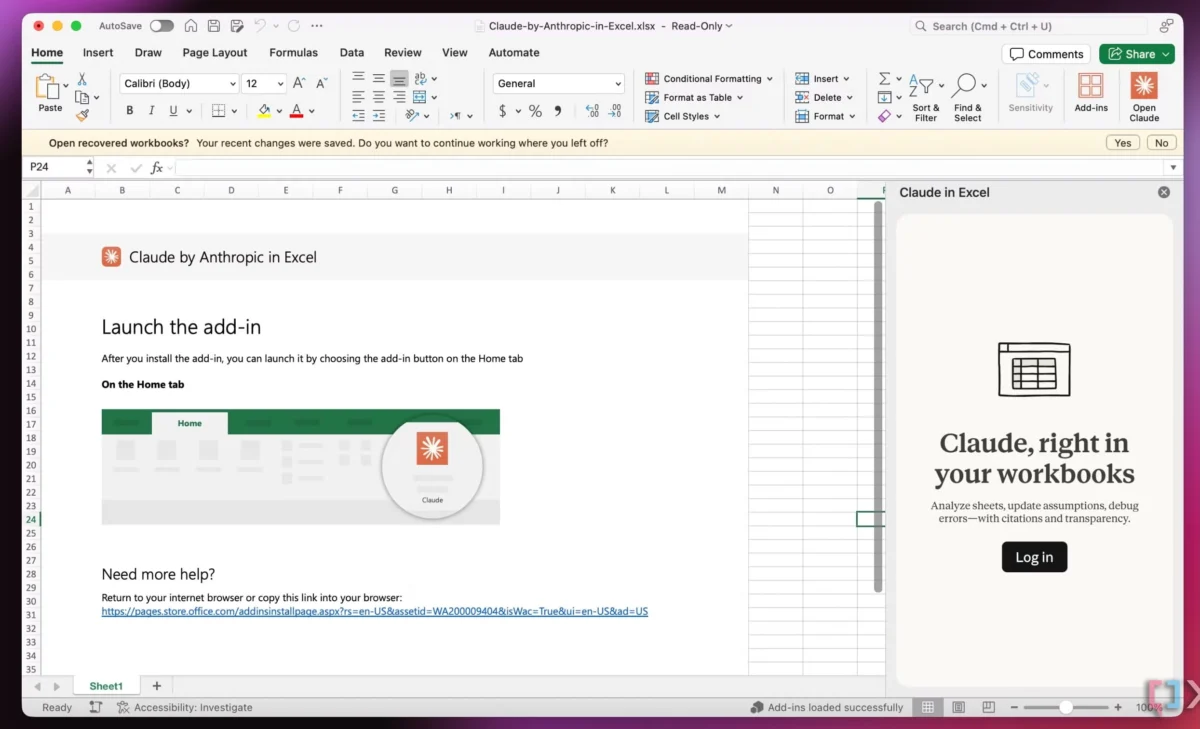Viewport: 1200px width, 729px height.
Task: Select the Sheet1 worksheet tab
Action: [106, 686]
